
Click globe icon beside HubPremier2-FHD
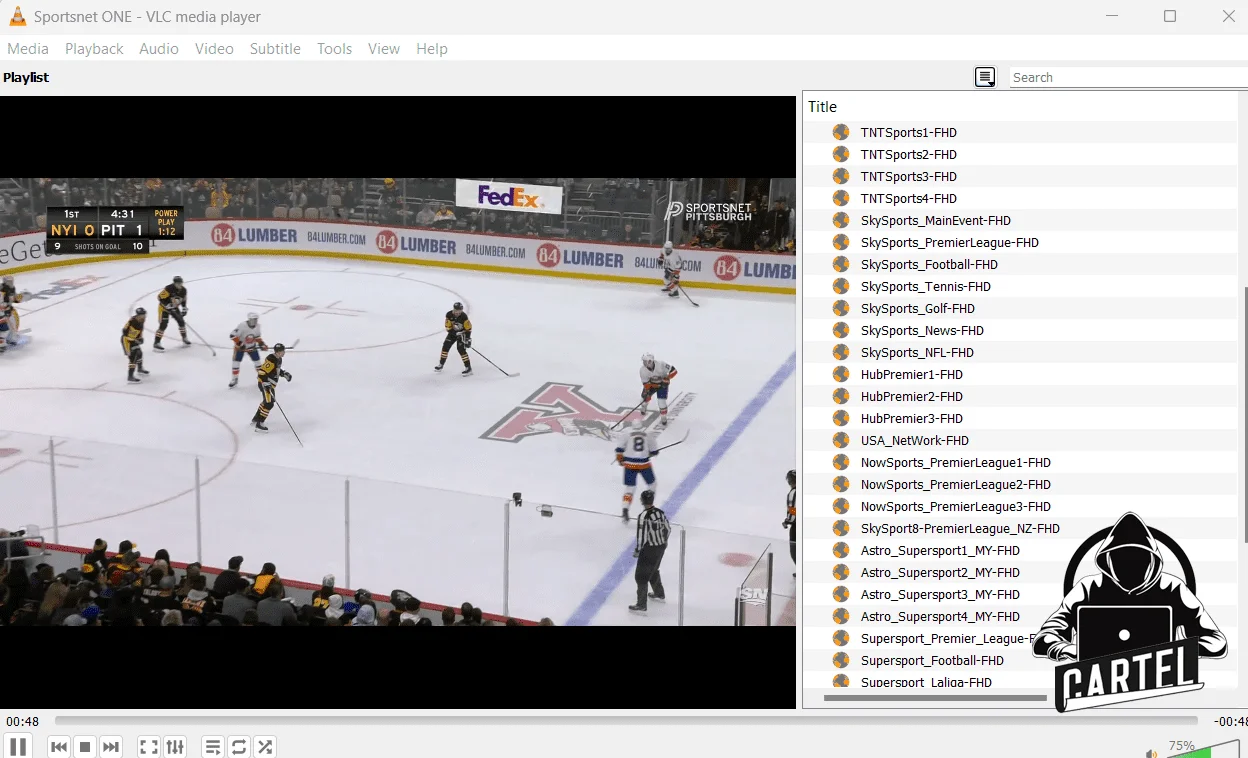[x=841, y=396]
